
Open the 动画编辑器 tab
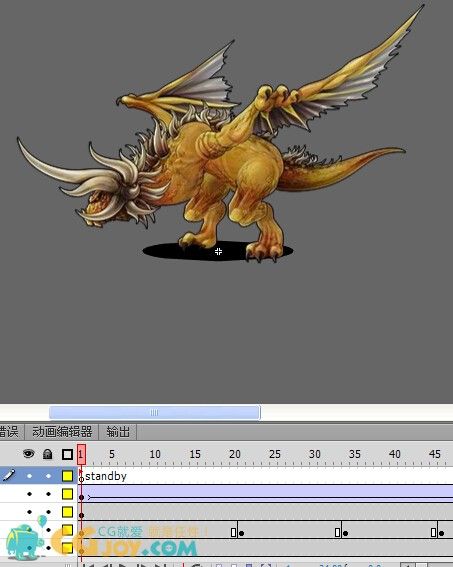pyautogui.click(x=62, y=432)
